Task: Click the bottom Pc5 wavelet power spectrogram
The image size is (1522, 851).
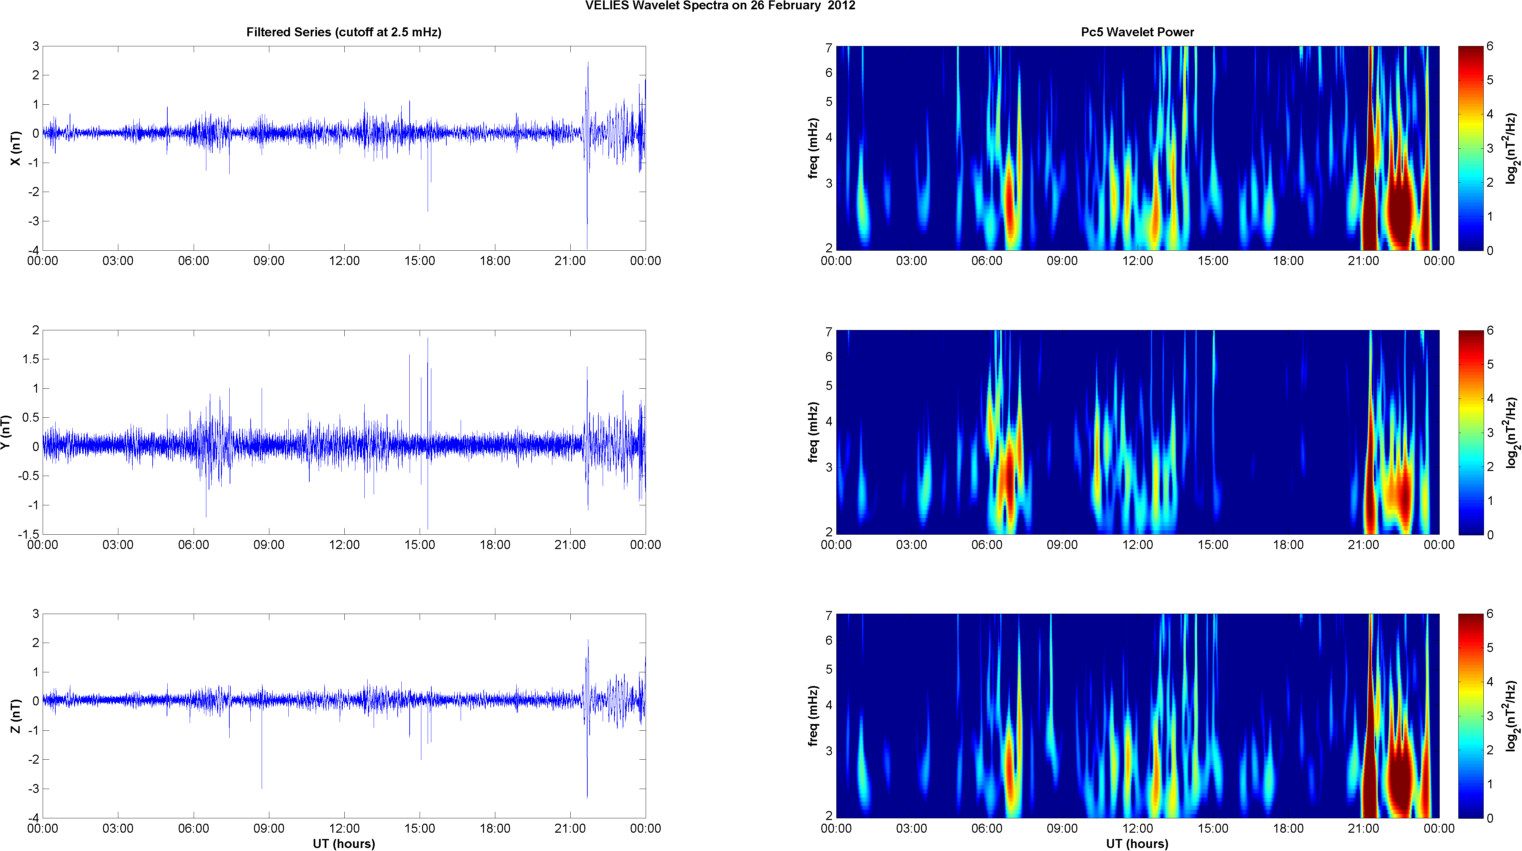Action: pyautogui.click(x=1137, y=716)
